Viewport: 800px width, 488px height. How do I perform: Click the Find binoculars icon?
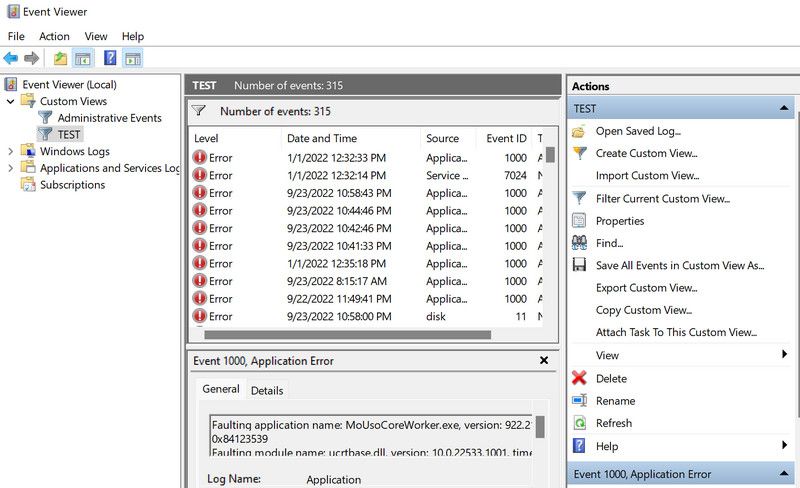tap(579, 243)
